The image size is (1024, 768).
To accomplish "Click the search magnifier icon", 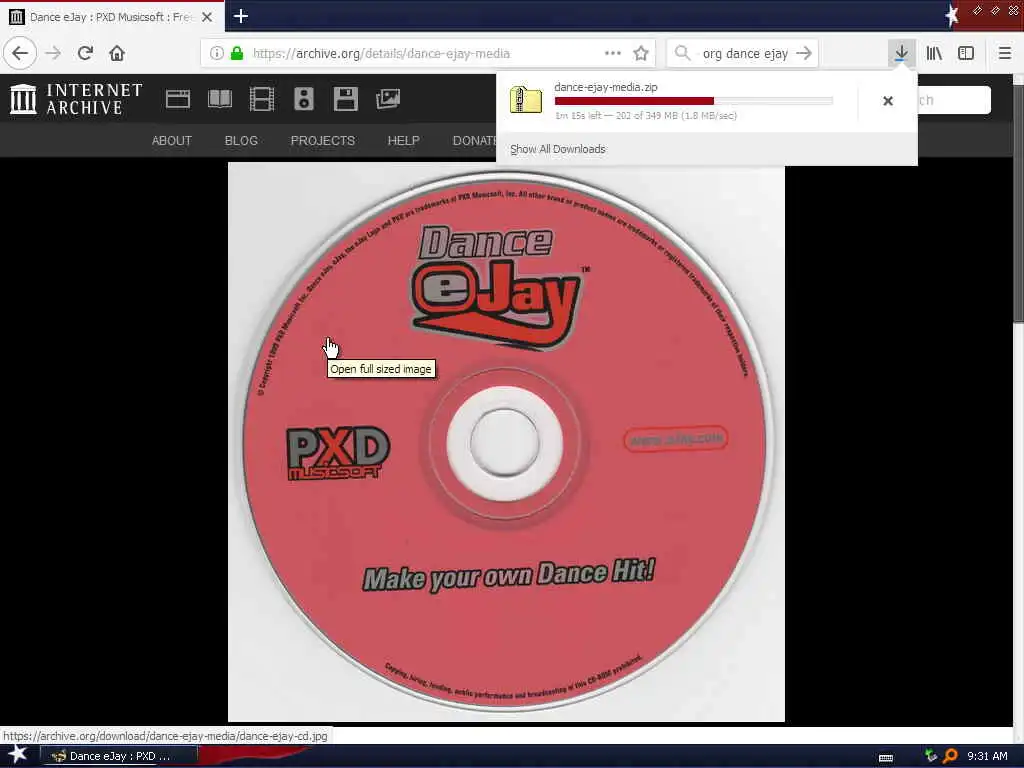I will [682, 53].
